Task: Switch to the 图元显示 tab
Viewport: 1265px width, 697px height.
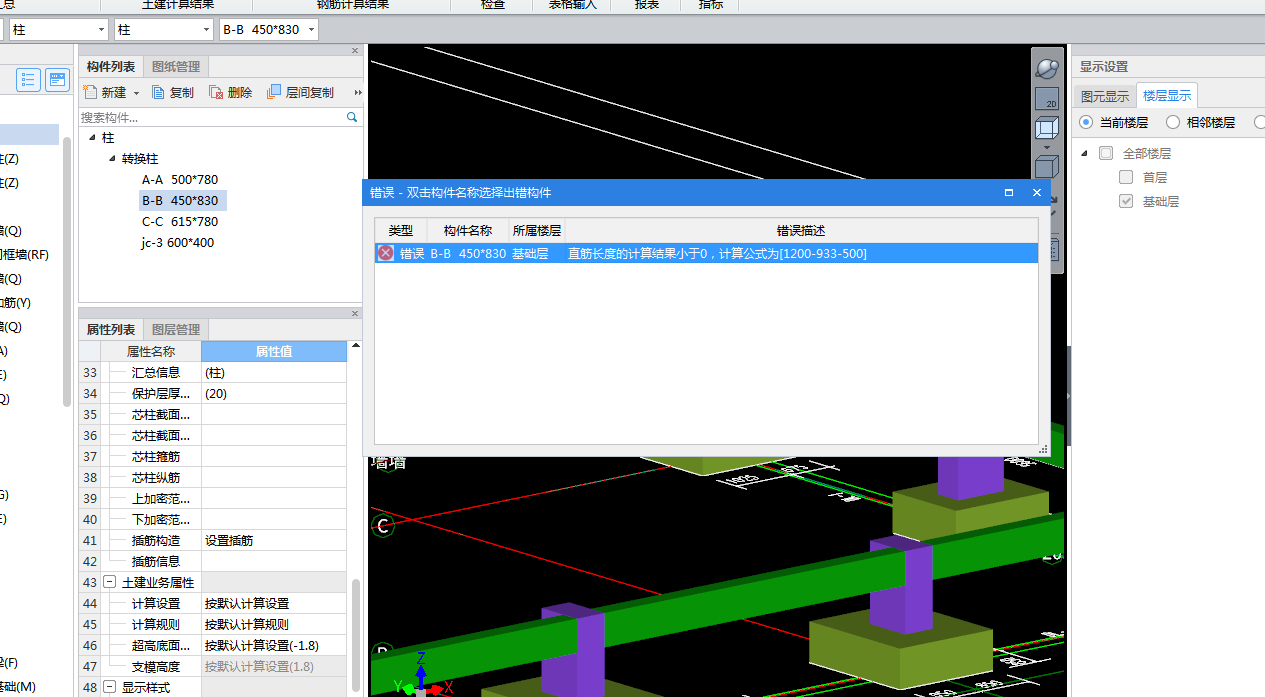Action: (1105, 96)
